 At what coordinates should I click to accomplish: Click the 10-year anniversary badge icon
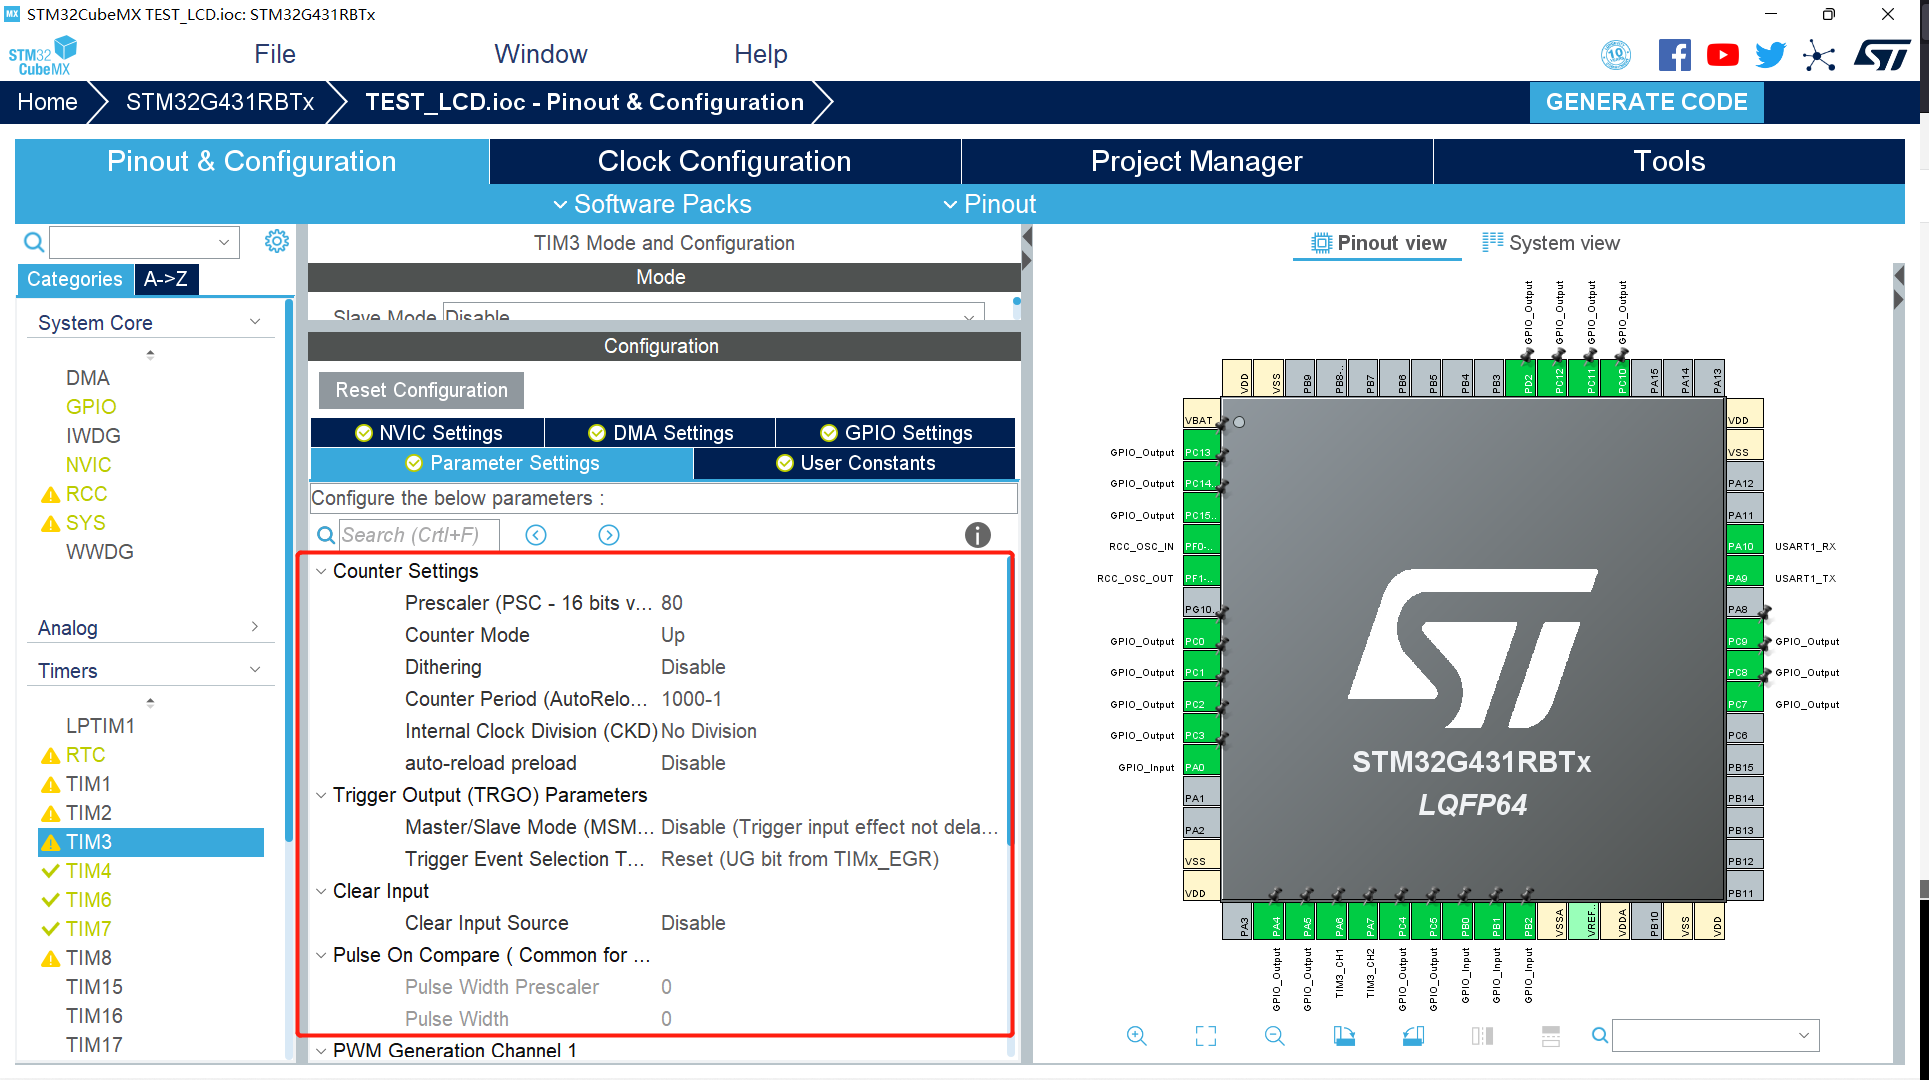click(x=1616, y=55)
